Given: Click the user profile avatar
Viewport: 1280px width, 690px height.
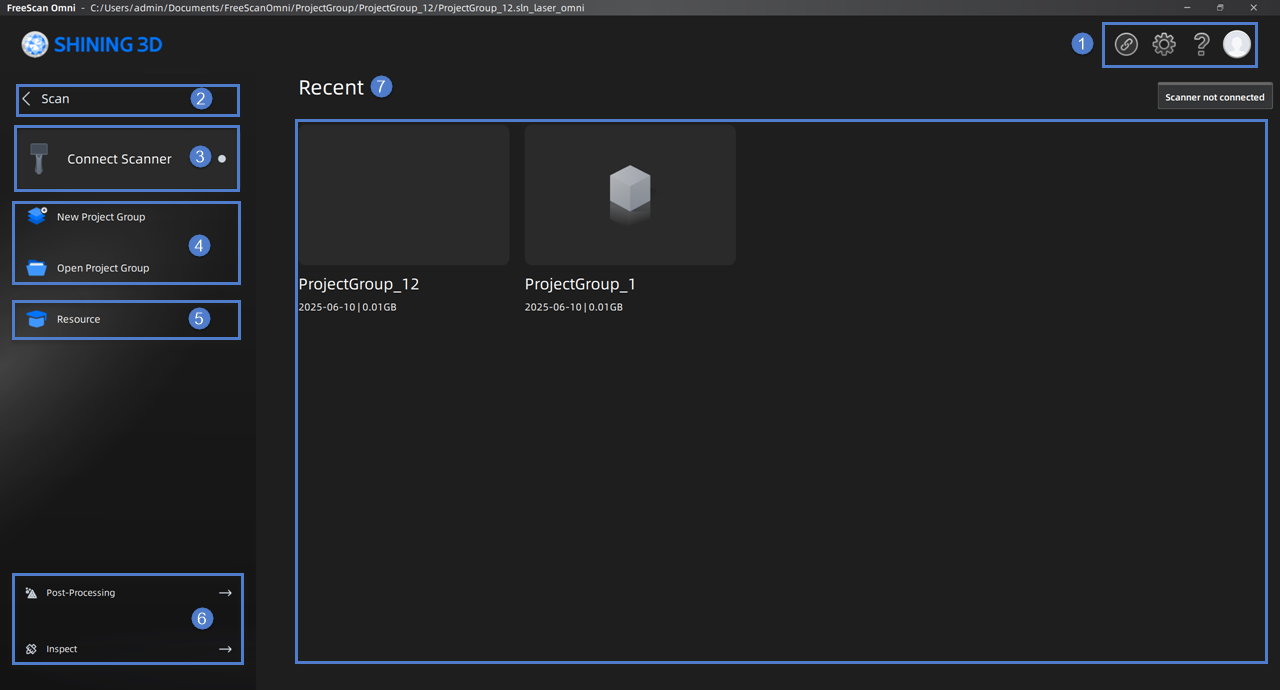Looking at the screenshot, I should [1237, 44].
